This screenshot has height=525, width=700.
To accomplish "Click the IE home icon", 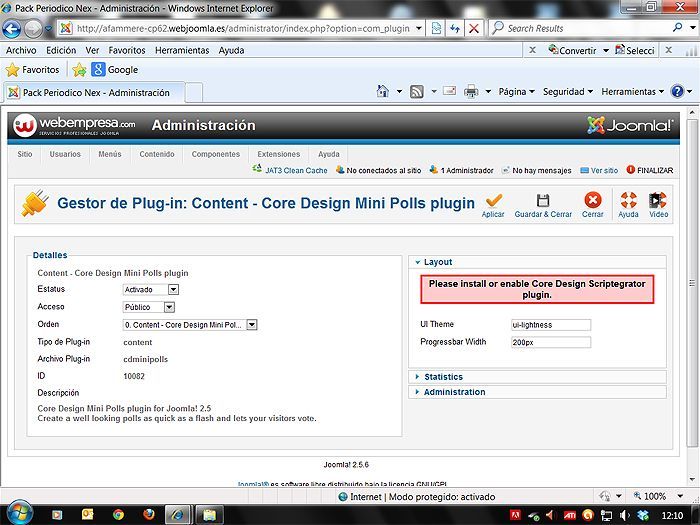I will [383, 92].
